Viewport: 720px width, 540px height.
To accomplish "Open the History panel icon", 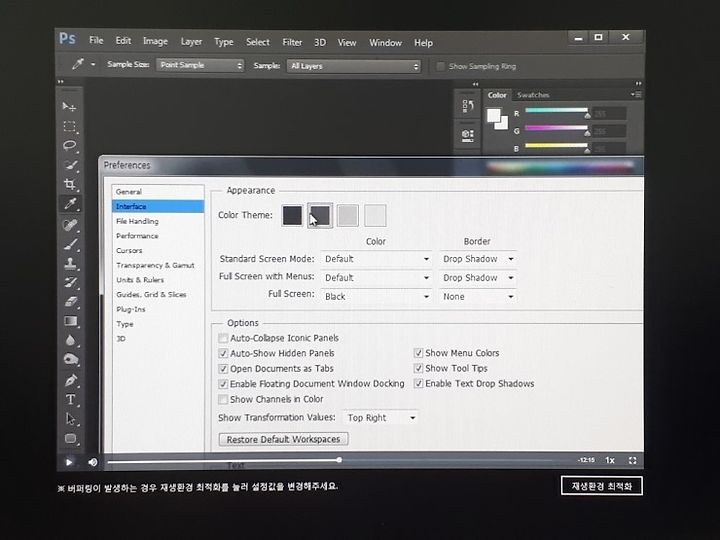I will (x=468, y=106).
